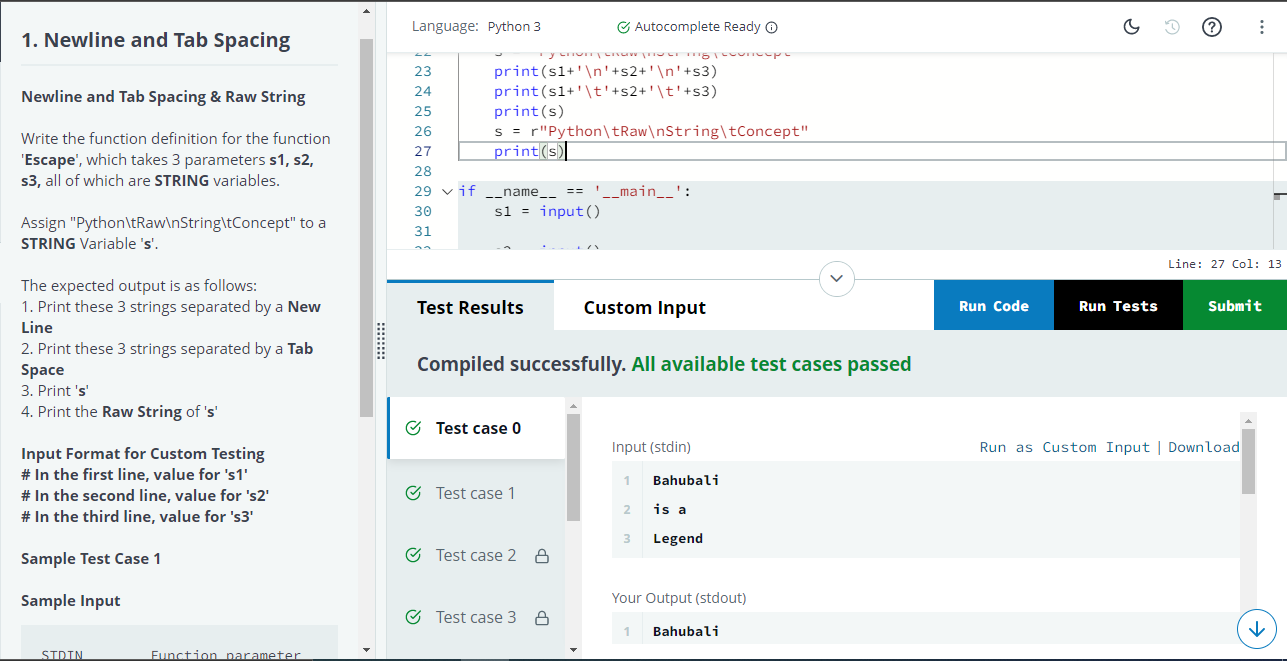Select the Test Results tab
Viewport: 1287px width, 661px height.
470,307
